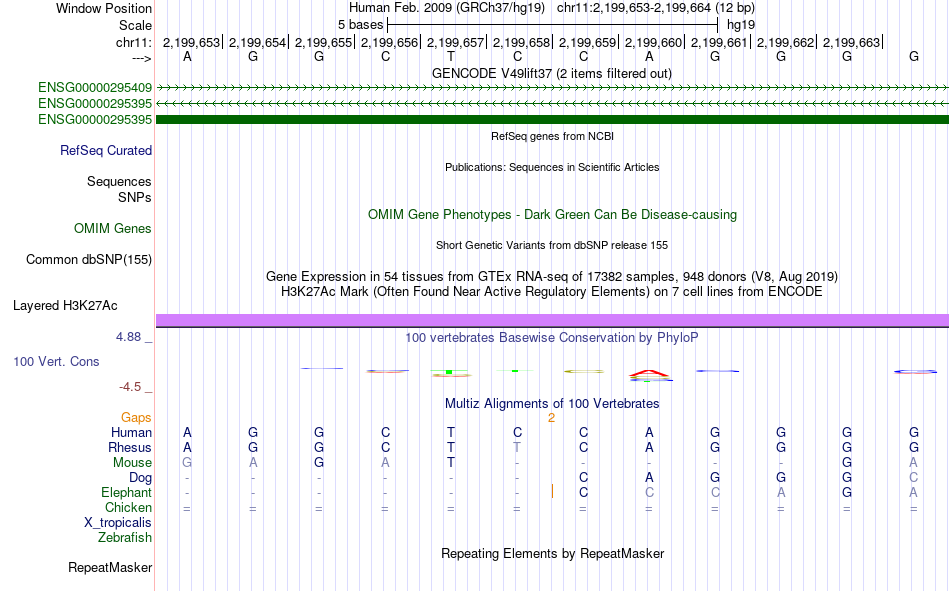Screen dimensions: 950x591
Task: Click the -4.5 lower scale value
Action: (130, 387)
